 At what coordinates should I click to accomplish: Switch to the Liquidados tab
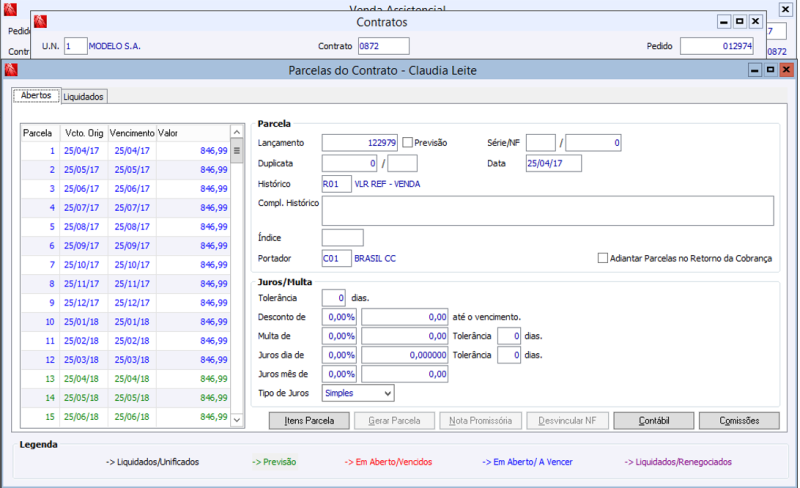tap(84, 97)
